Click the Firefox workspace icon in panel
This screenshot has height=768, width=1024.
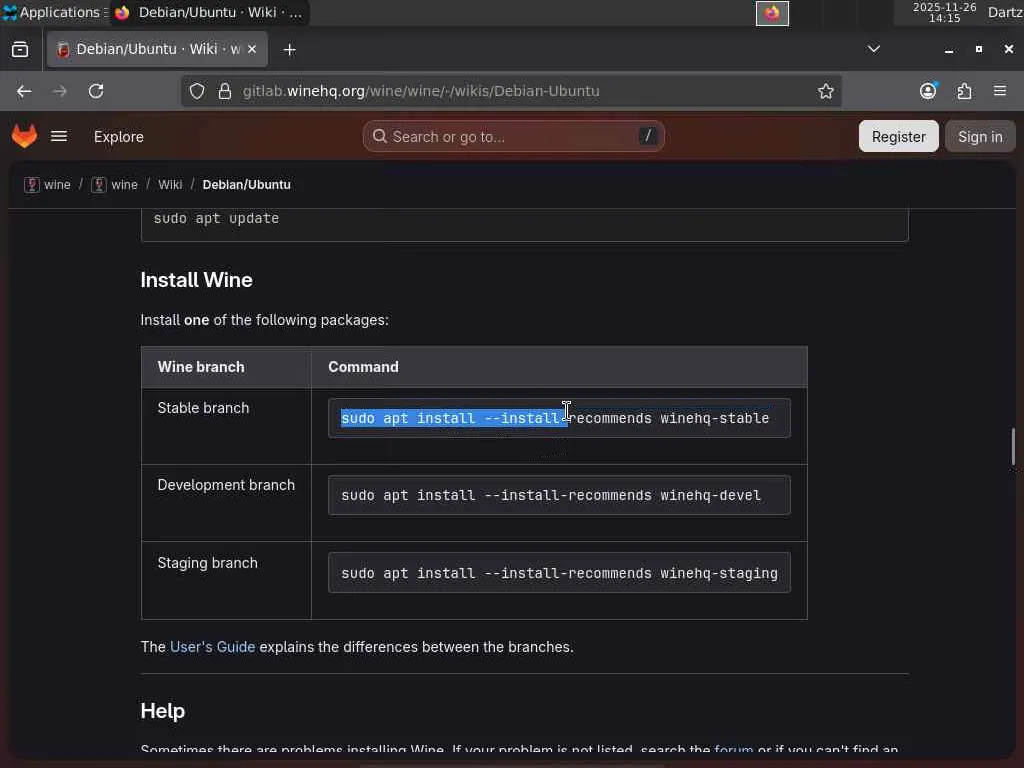[772, 13]
